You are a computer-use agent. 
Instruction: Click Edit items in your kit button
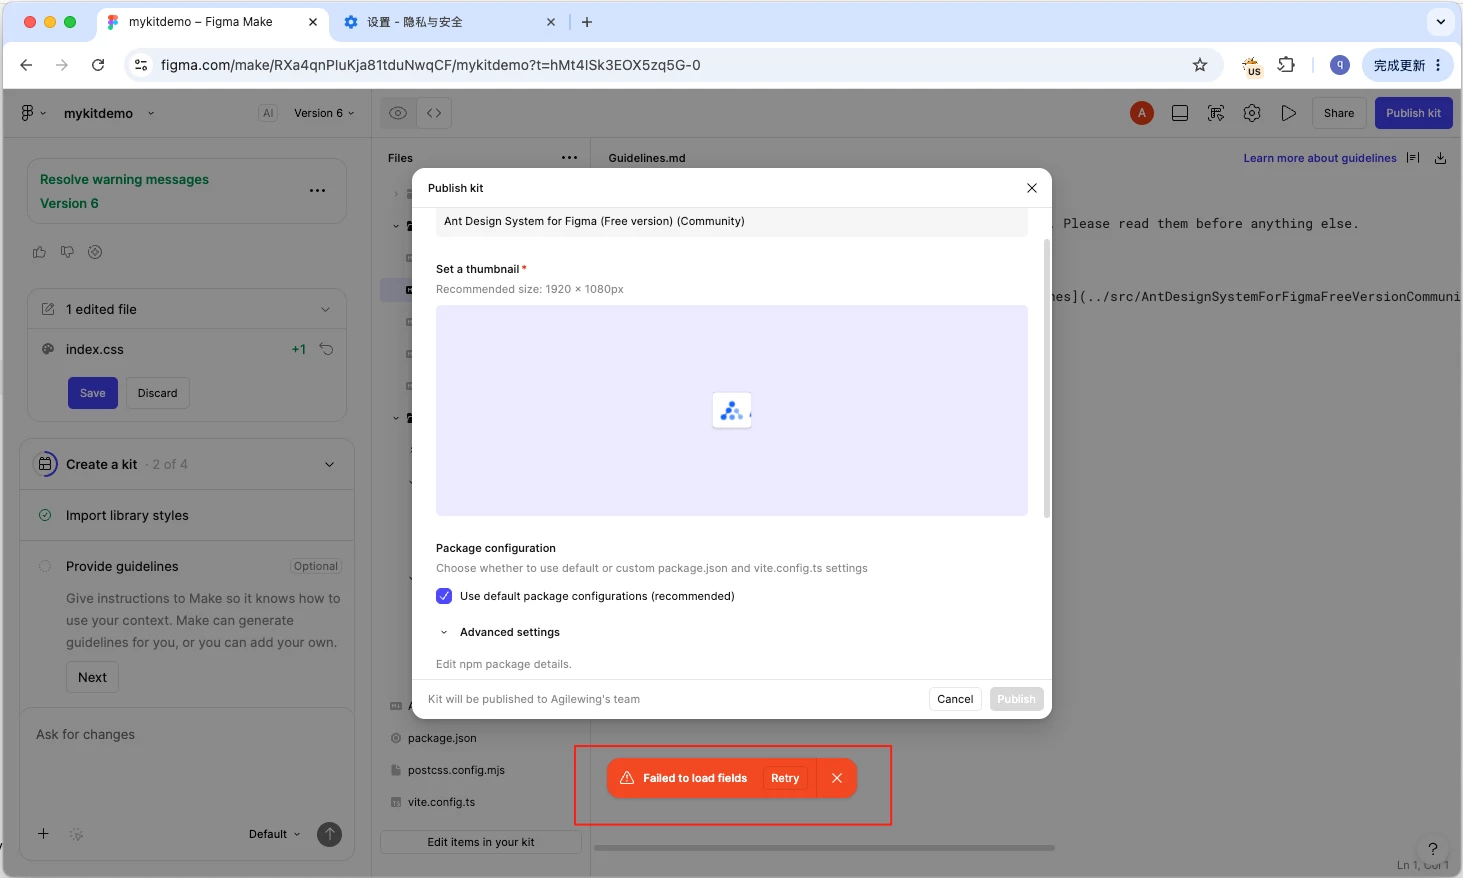click(481, 842)
